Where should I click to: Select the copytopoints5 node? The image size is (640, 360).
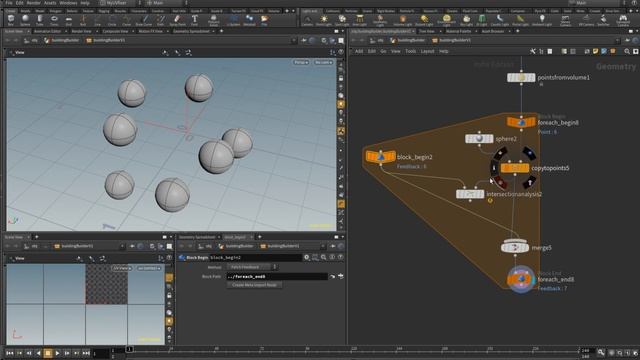[515, 168]
